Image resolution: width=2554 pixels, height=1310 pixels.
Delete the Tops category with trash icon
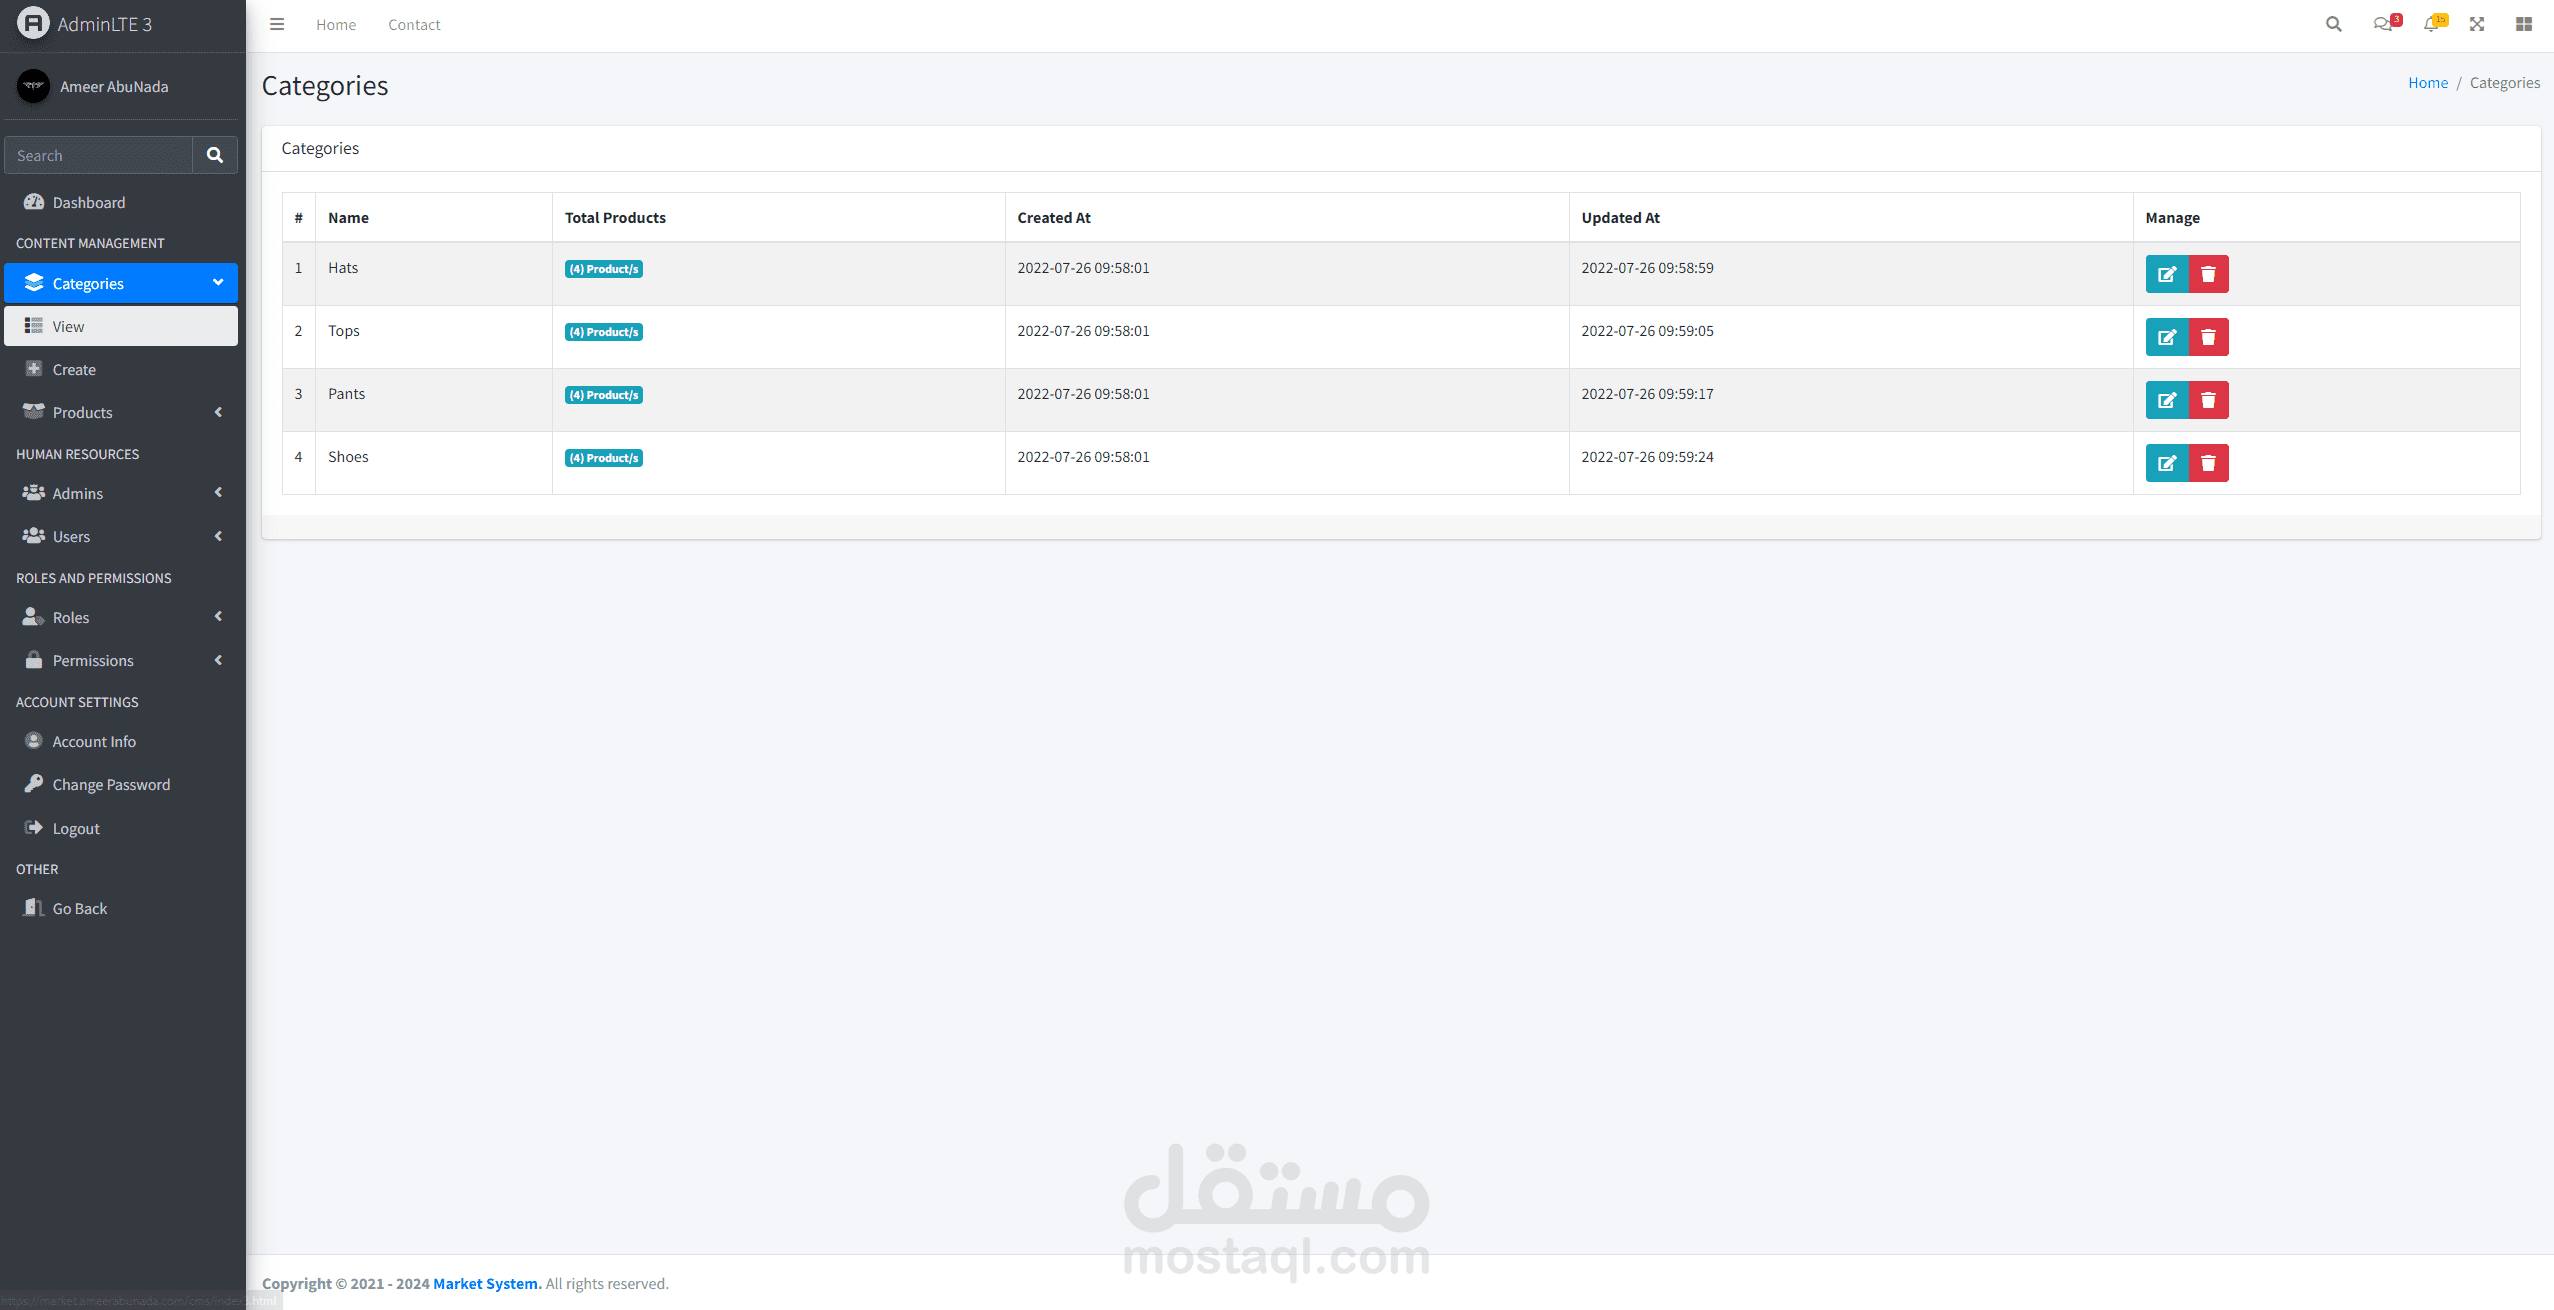[x=2208, y=337]
